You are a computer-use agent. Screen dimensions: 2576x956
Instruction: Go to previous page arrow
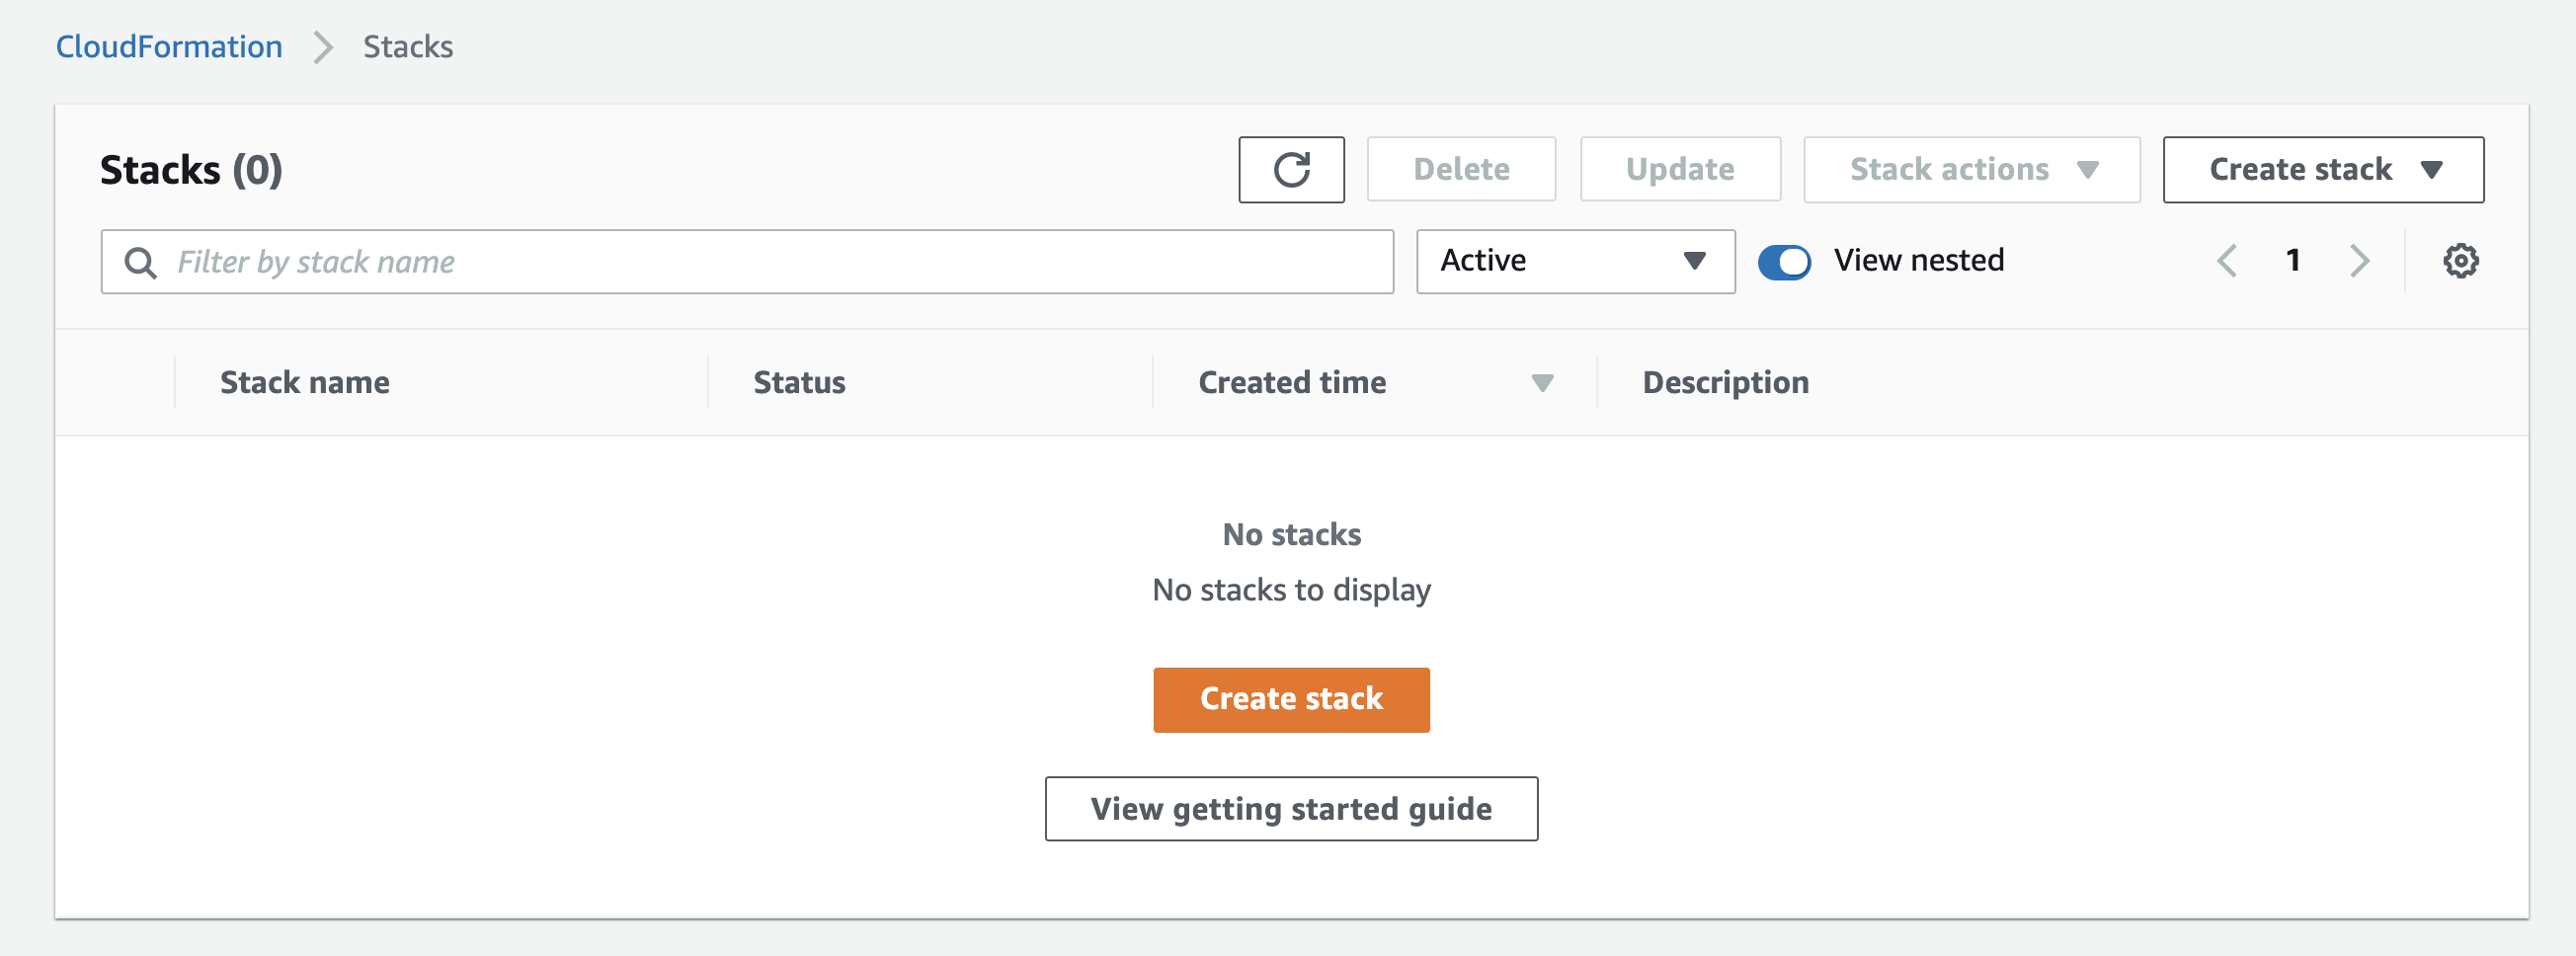tap(2226, 261)
